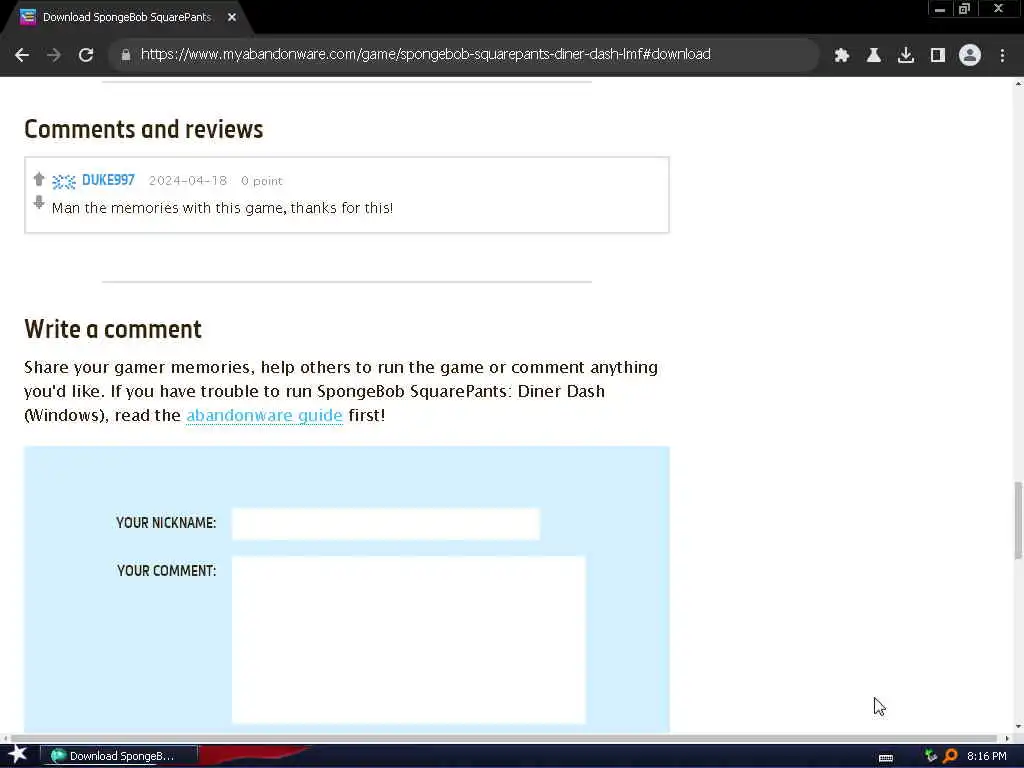This screenshot has width=1024, height=768.
Task: Toggle the side panel icon
Action: point(938,55)
